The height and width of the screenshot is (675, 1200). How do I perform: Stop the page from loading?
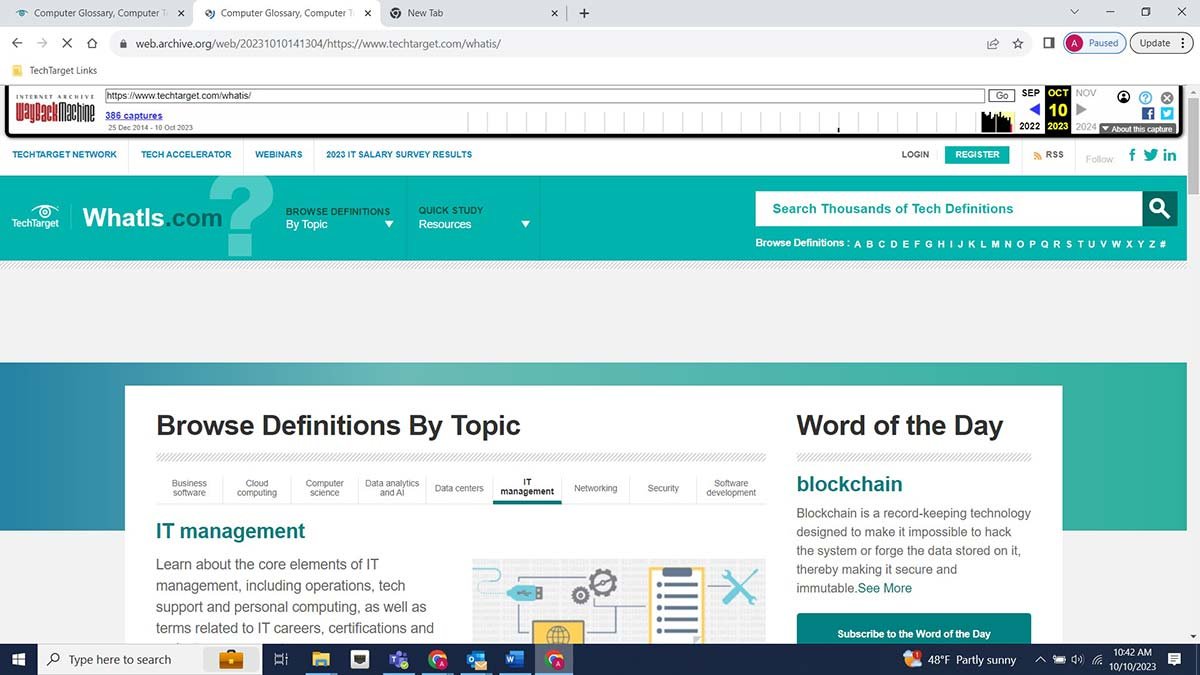pos(67,43)
